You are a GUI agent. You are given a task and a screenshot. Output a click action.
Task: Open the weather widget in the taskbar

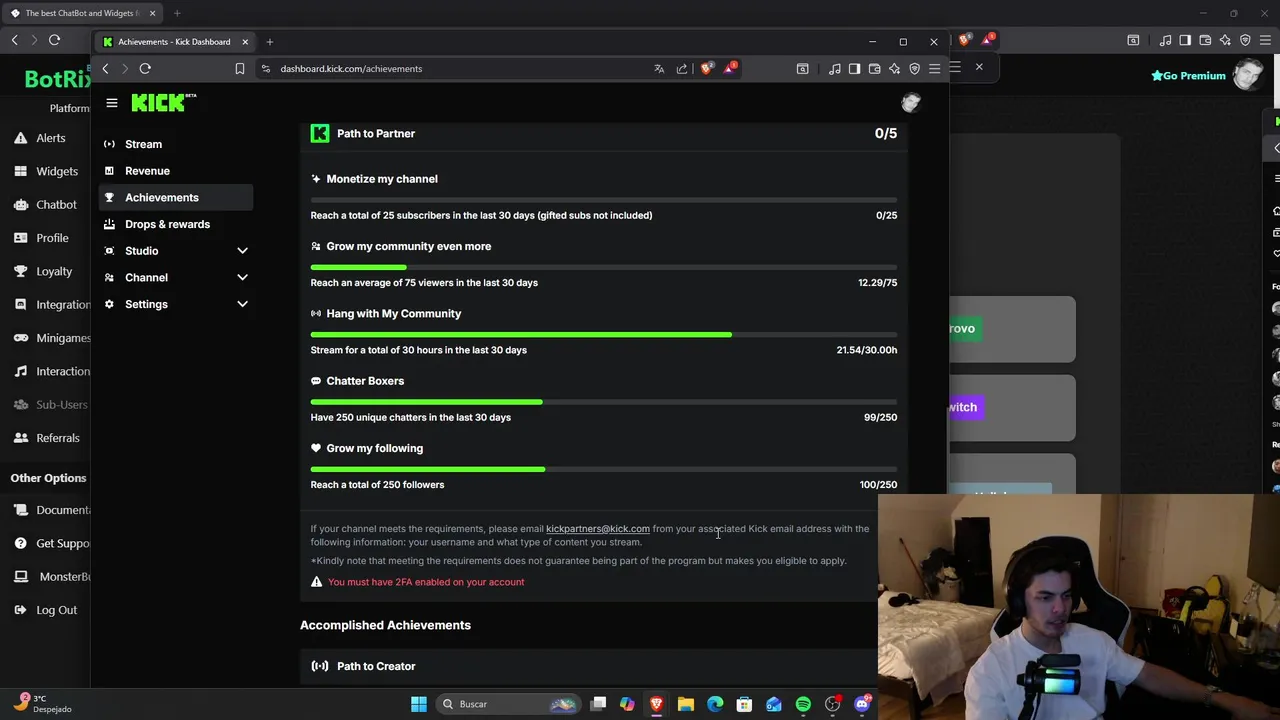[x=43, y=704]
